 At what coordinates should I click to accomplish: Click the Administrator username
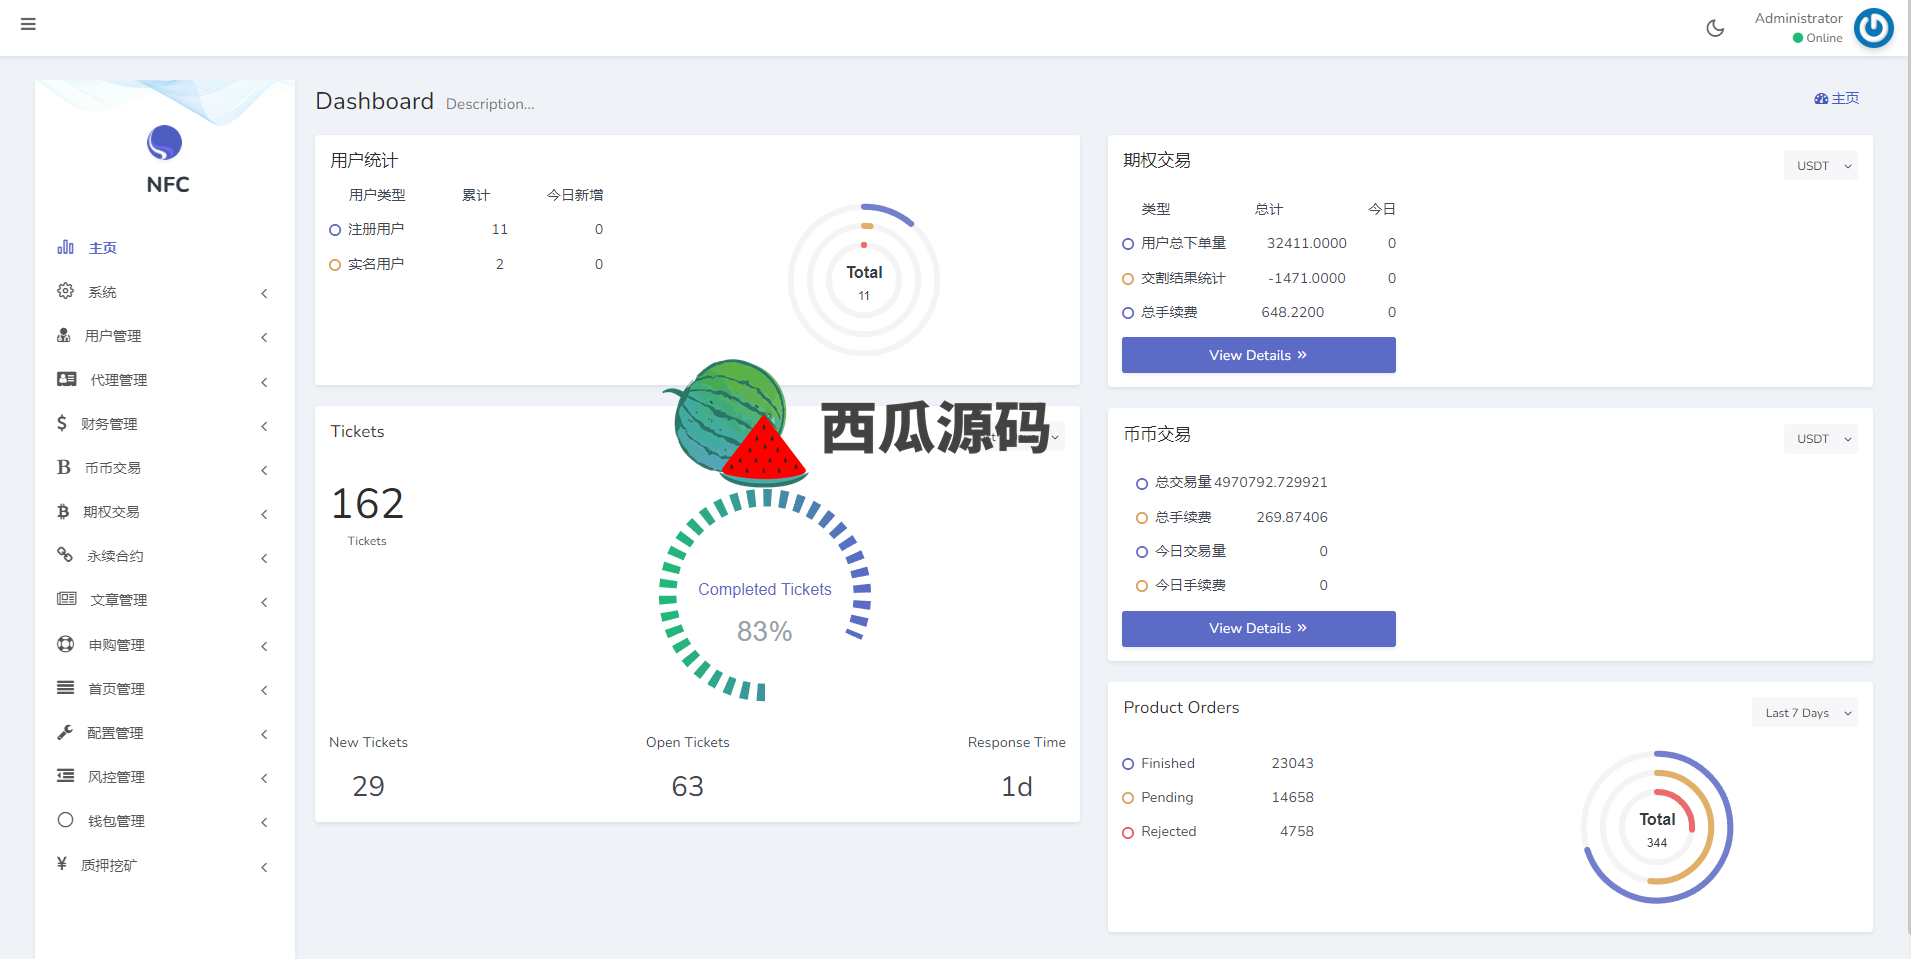click(x=1798, y=18)
